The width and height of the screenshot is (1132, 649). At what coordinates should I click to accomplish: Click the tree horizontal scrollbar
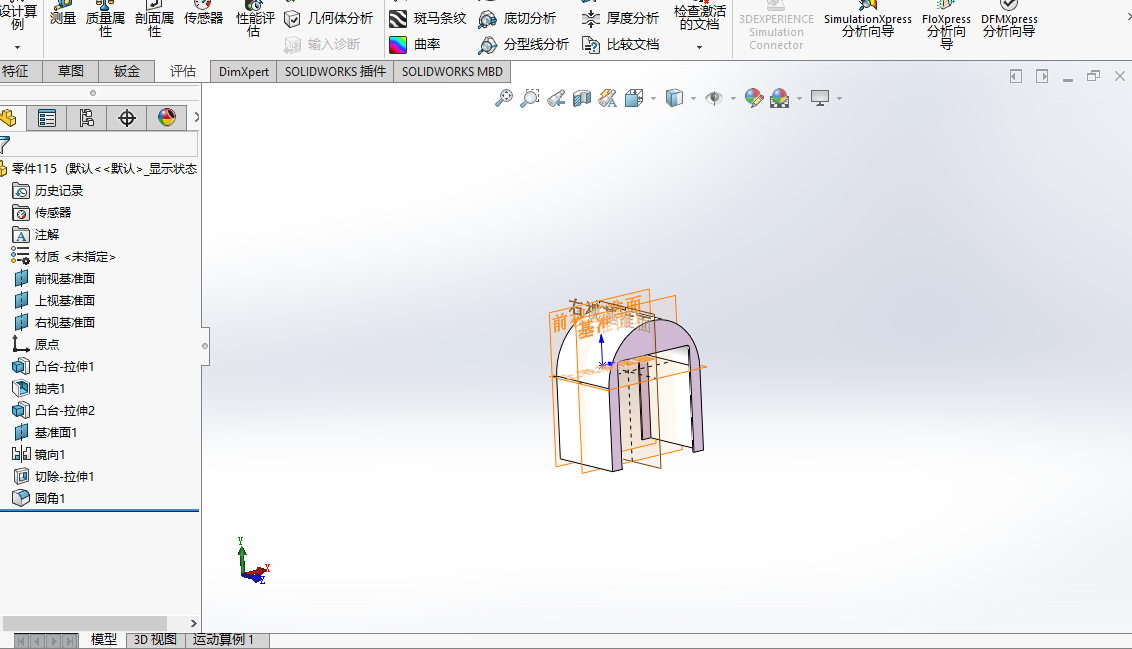(85, 623)
